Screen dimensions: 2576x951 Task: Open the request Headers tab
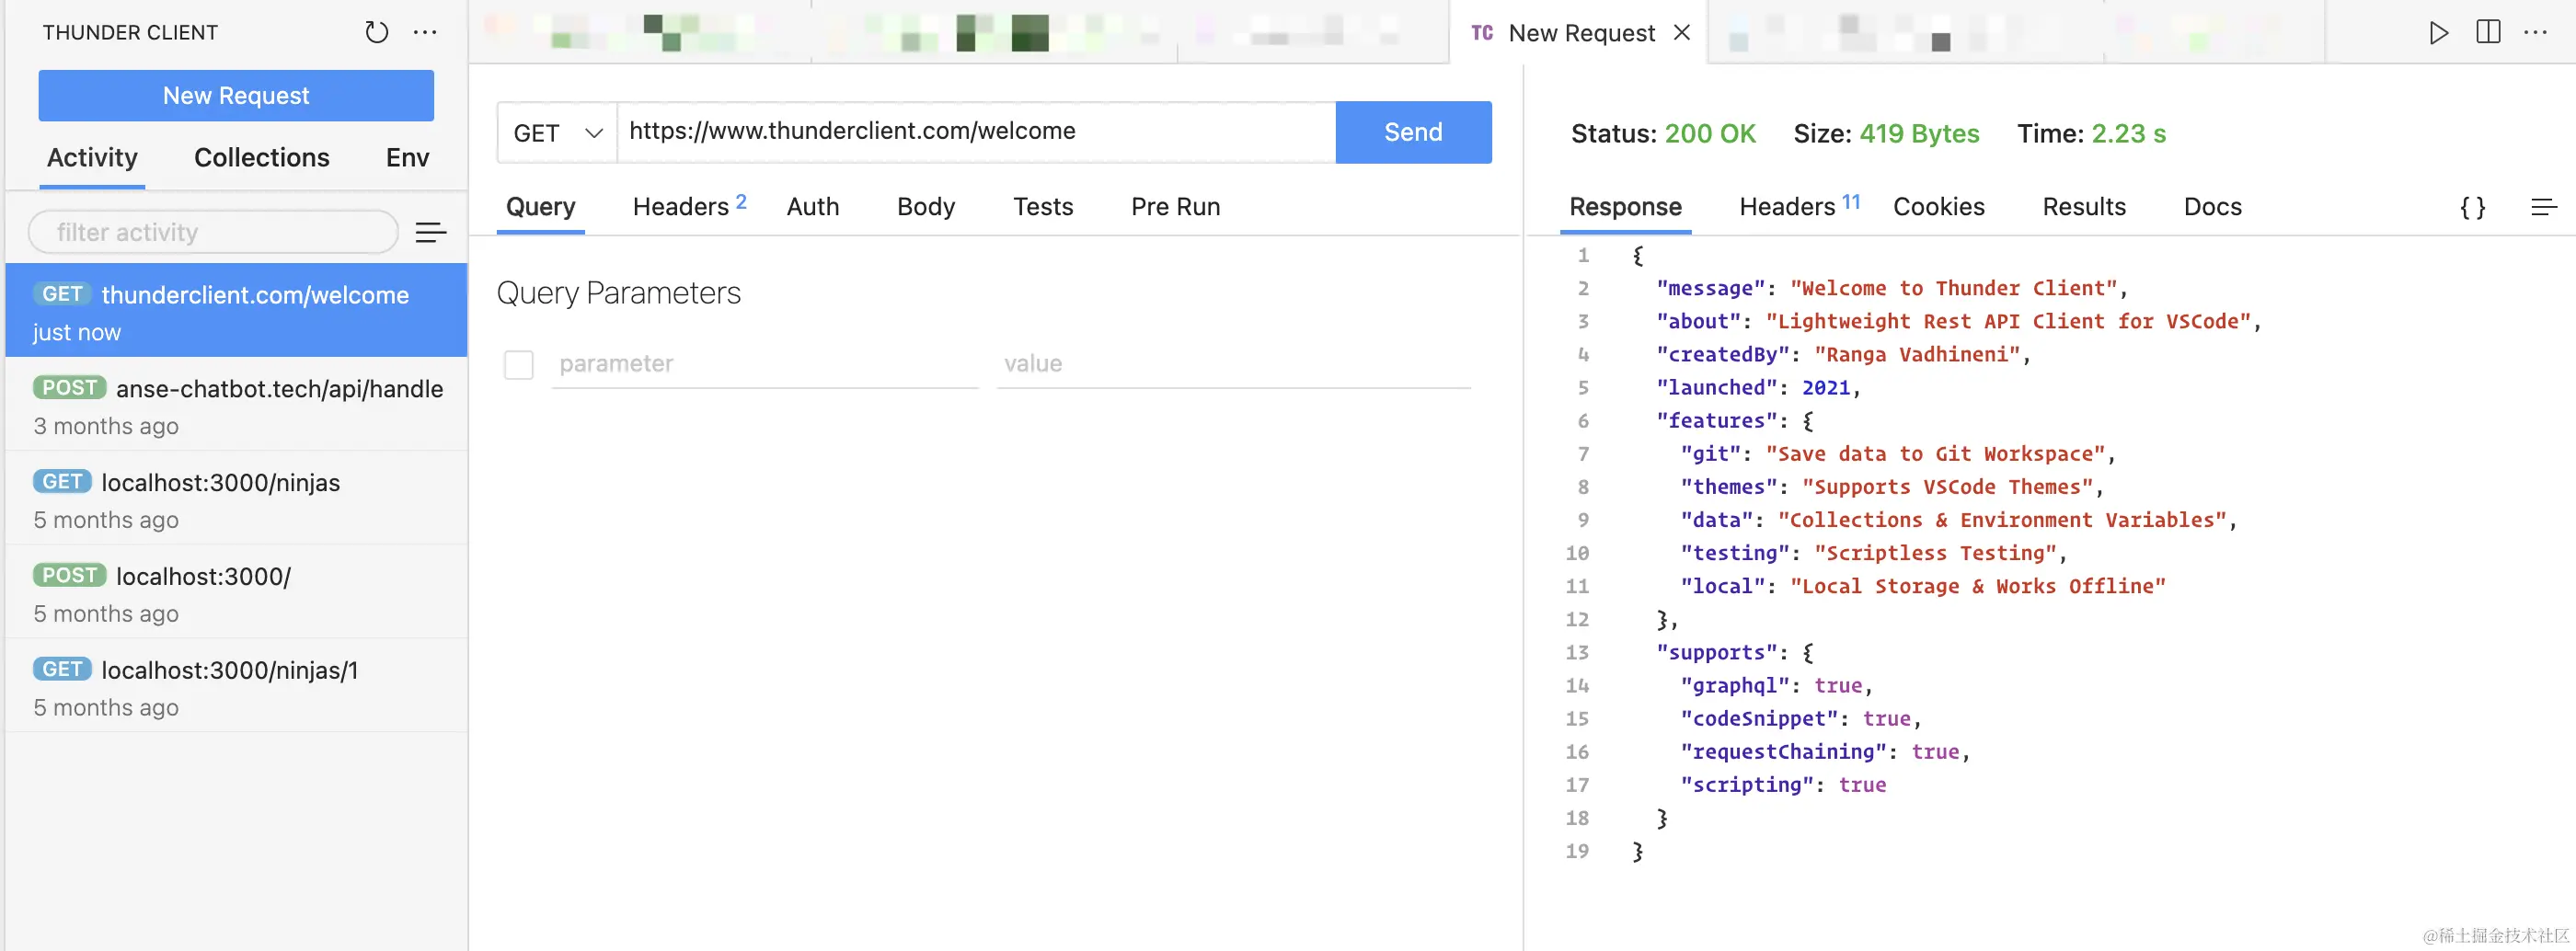point(689,206)
